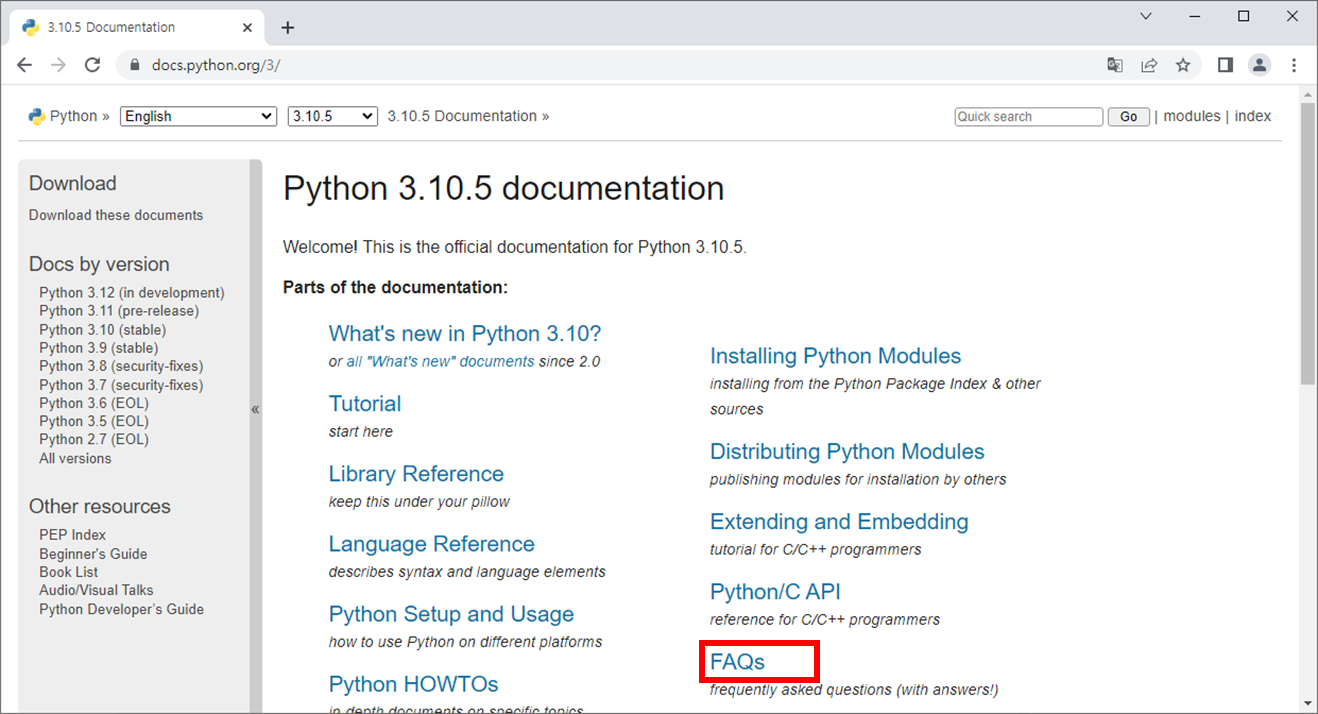
Task: Open Python 3.11 (pre-release) docs
Action: coord(119,311)
